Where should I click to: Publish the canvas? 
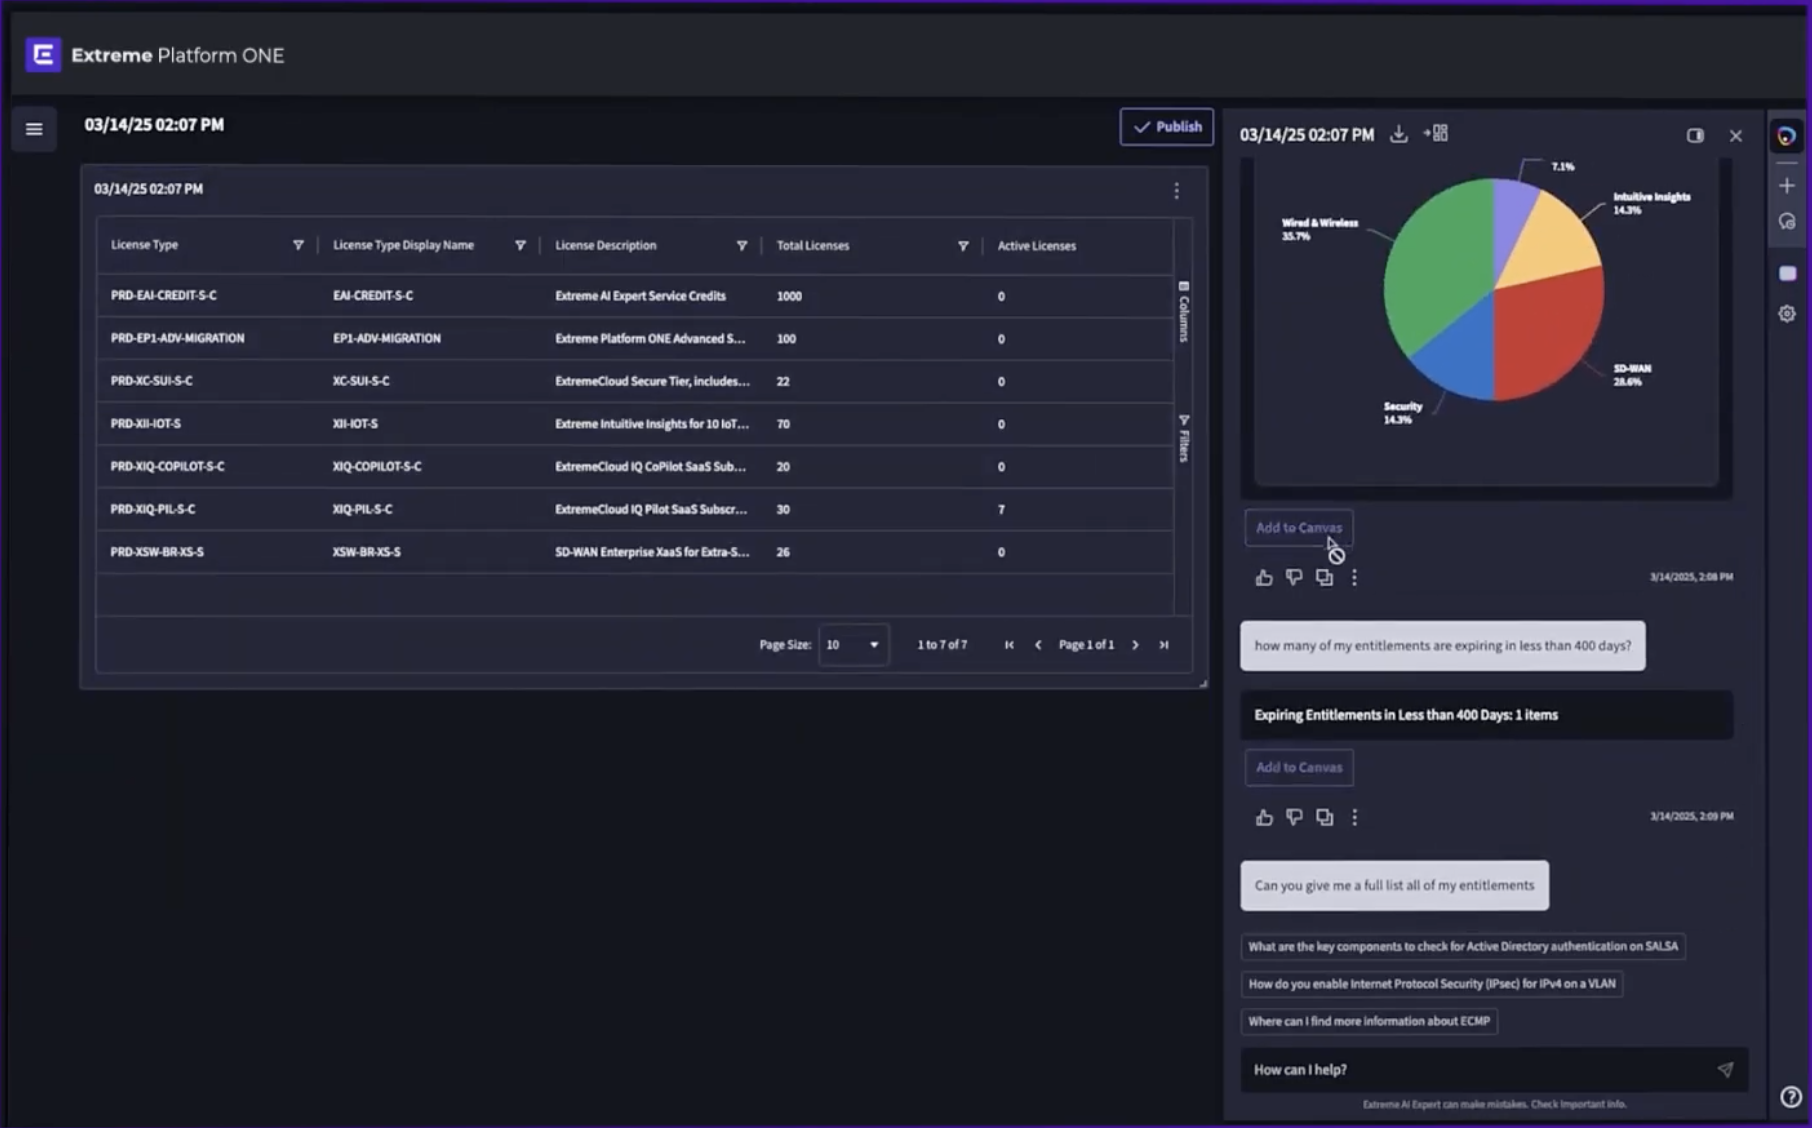[1166, 127]
